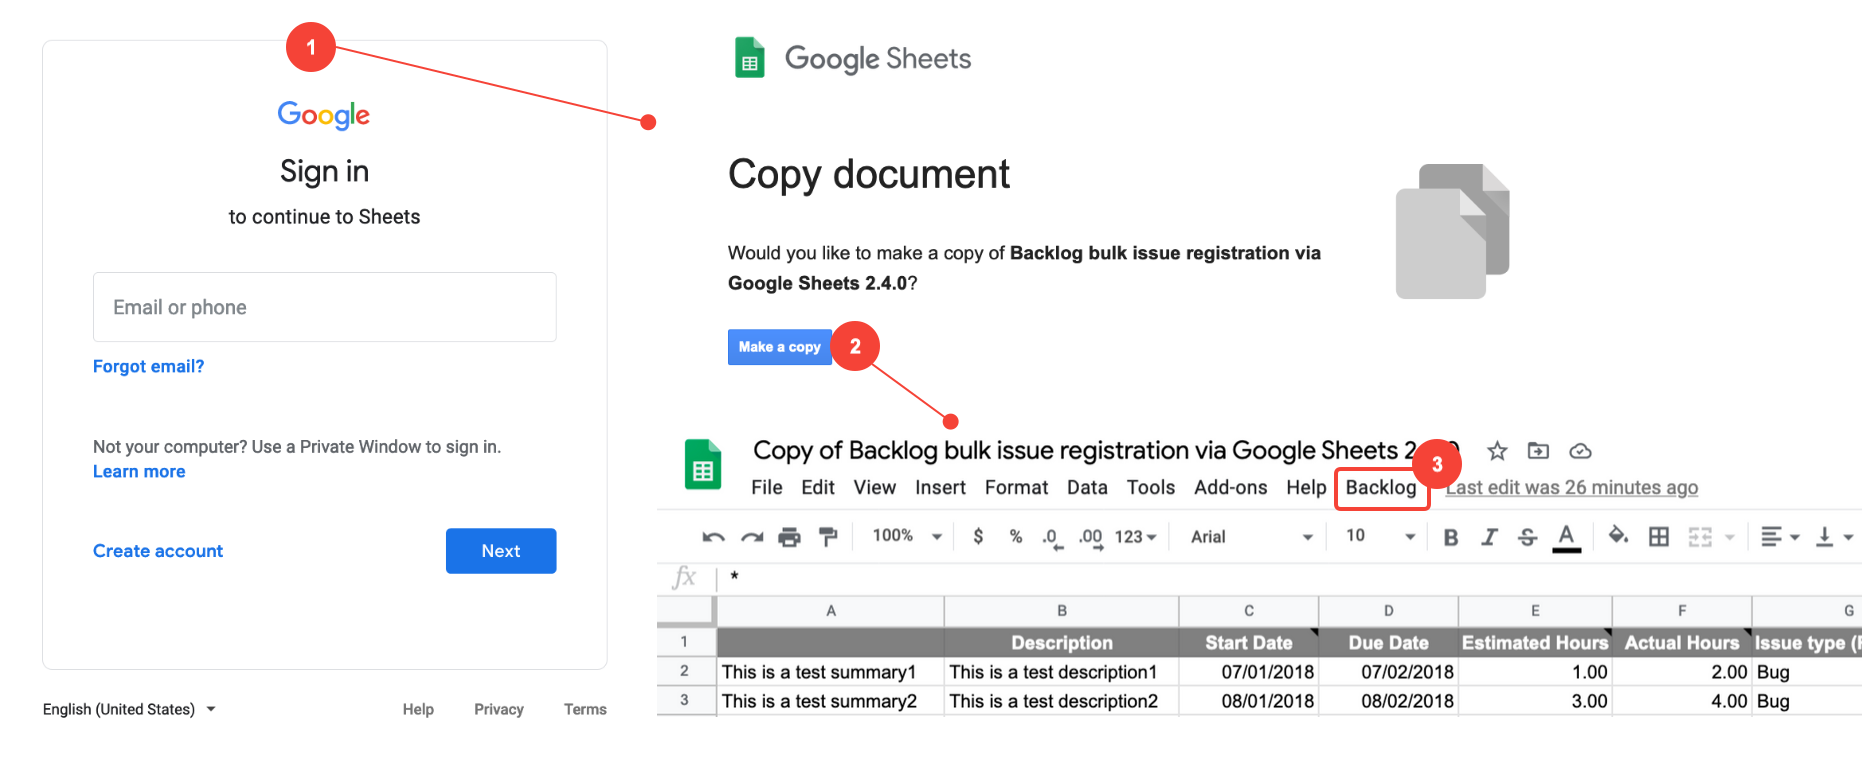Open the vertical align dropdown
The image size is (1862, 775).
(1834, 537)
